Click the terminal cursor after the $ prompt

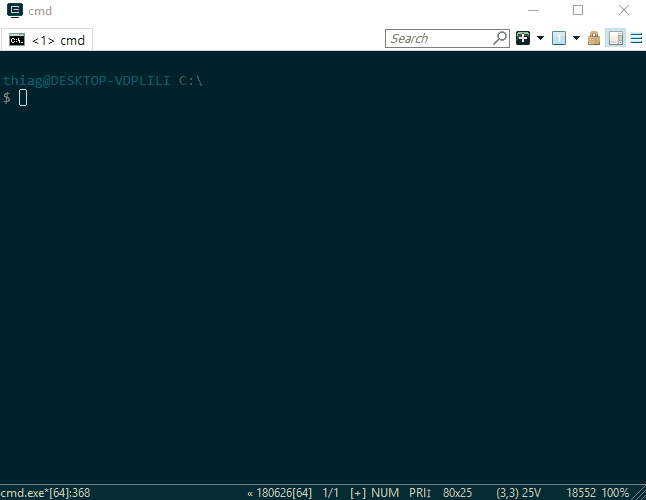[x=23, y=98]
